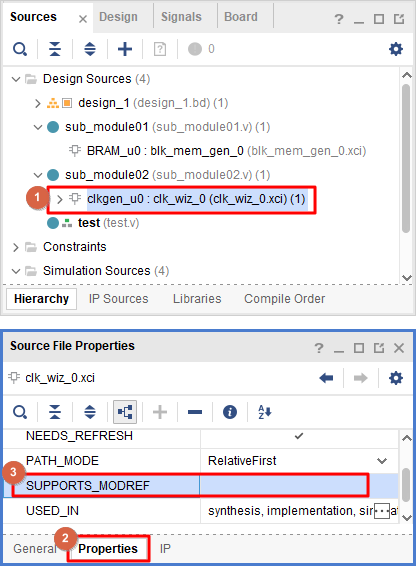The image size is (416, 566).
Task: Switch to the General properties tab
Action: coord(35,549)
